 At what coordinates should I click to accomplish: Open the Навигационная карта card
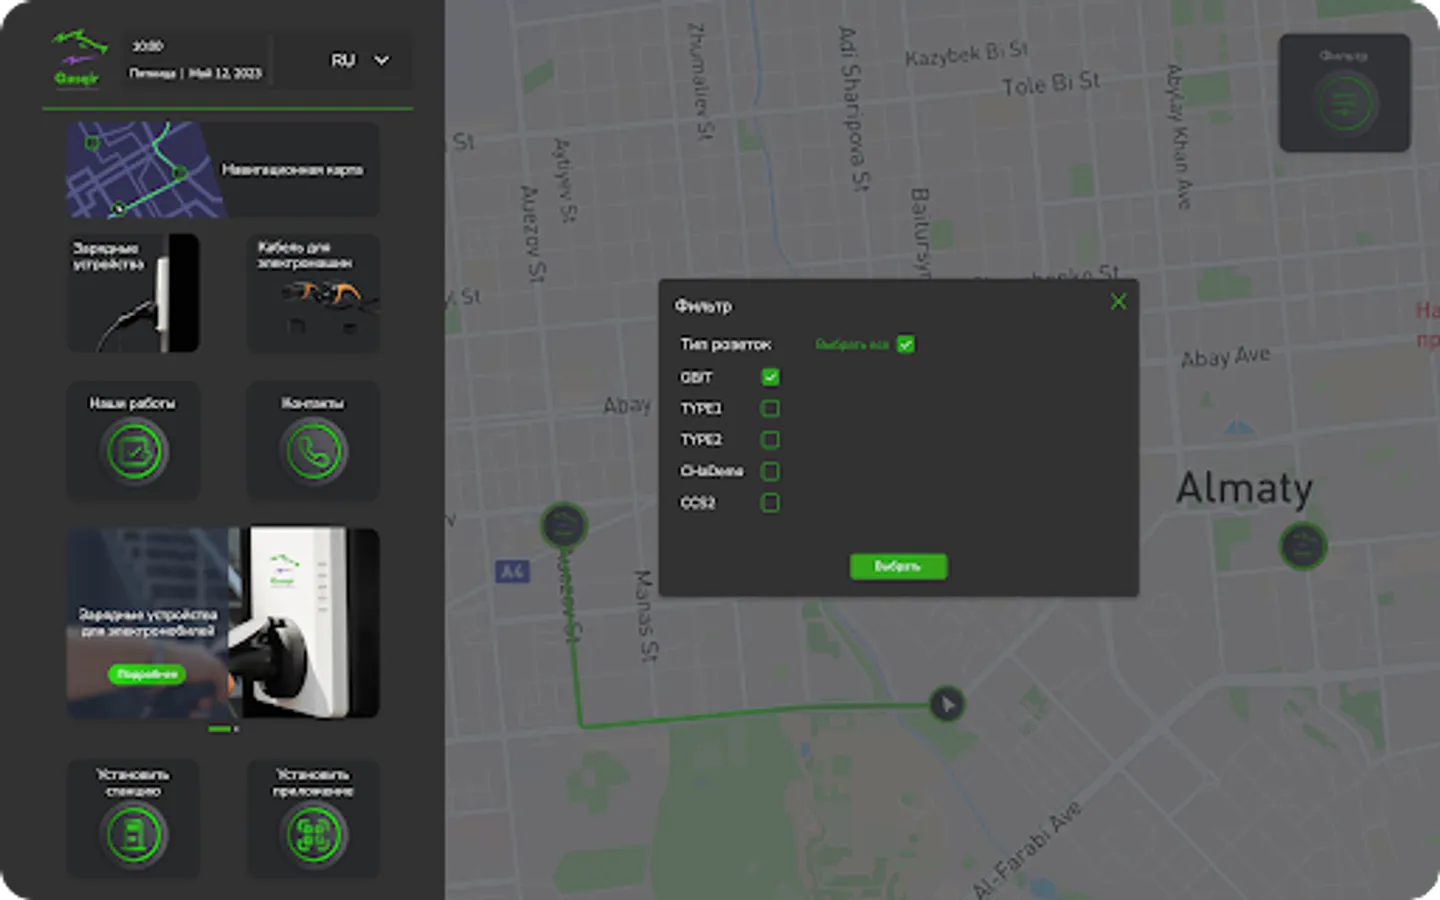(x=222, y=170)
